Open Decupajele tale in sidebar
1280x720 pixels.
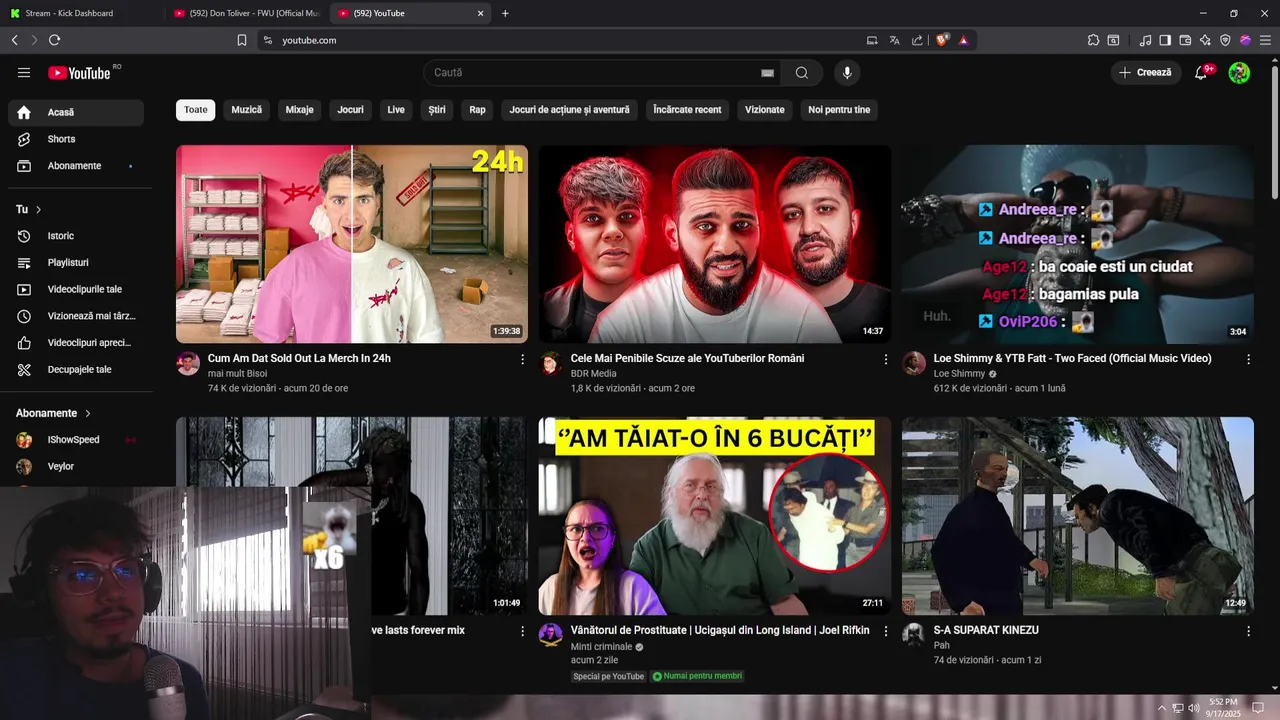(76, 369)
